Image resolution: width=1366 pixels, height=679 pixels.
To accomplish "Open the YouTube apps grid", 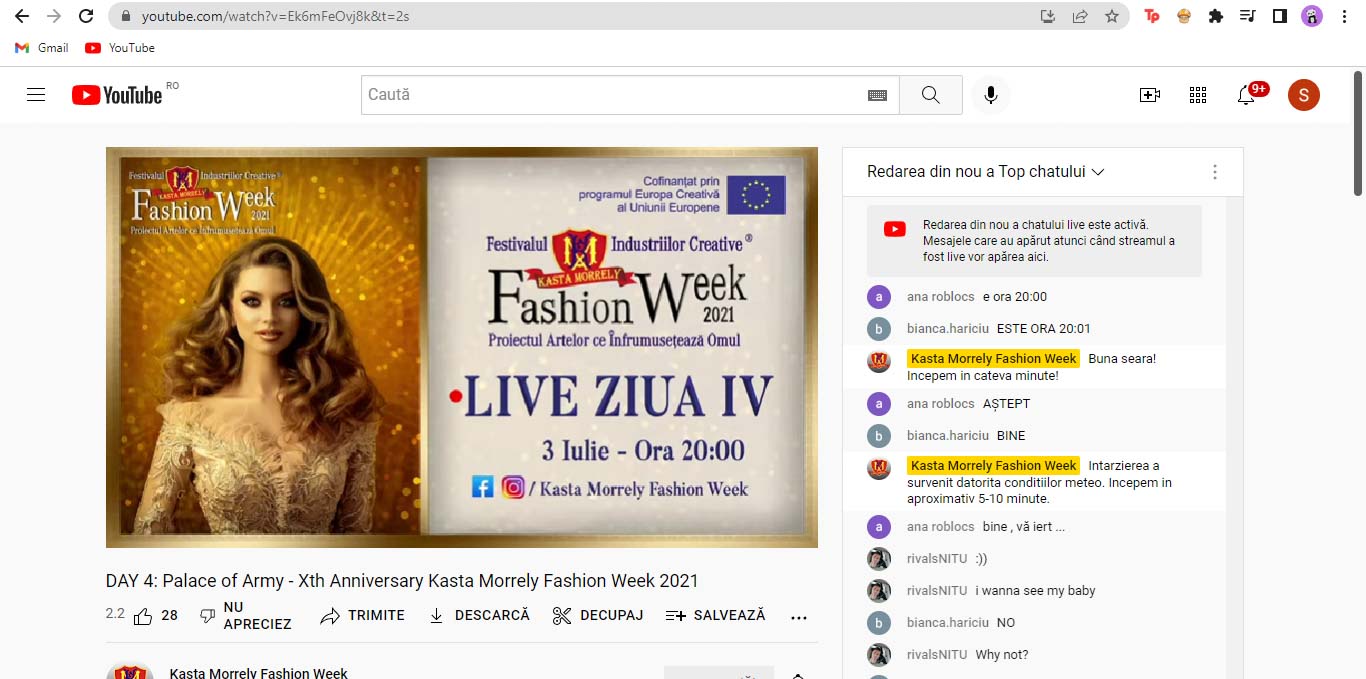I will click(x=1198, y=95).
